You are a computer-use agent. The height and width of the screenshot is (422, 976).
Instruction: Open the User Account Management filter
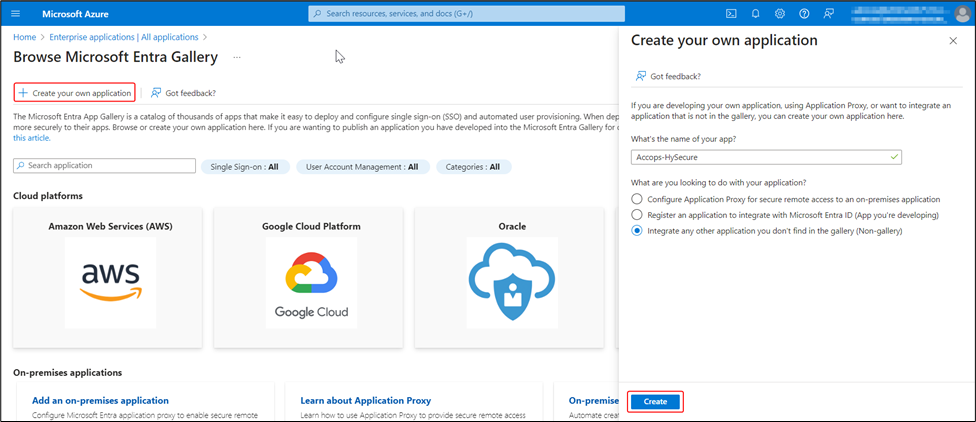[x=362, y=167]
